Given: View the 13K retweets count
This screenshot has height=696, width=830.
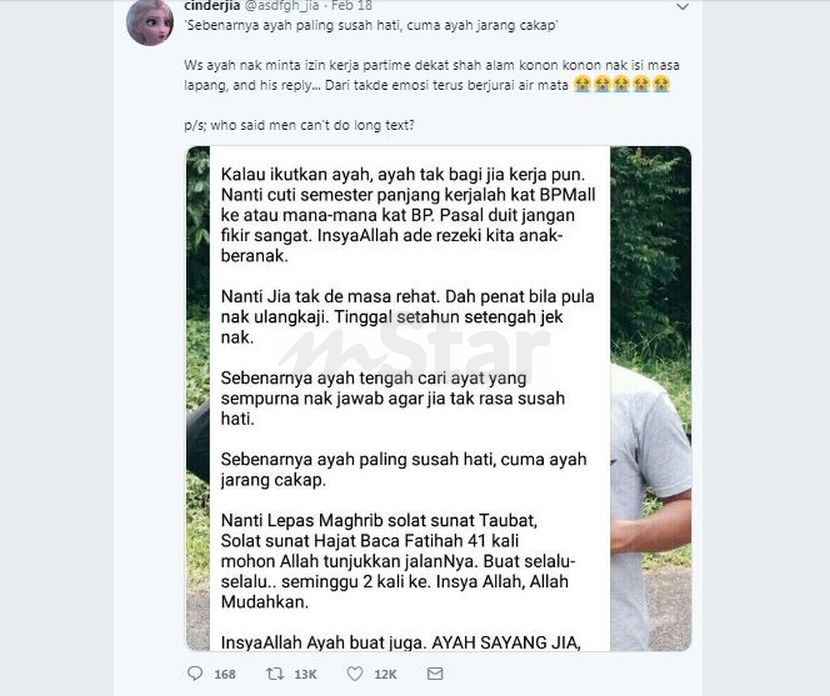Looking at the screenshot, I should pos(305,674).
